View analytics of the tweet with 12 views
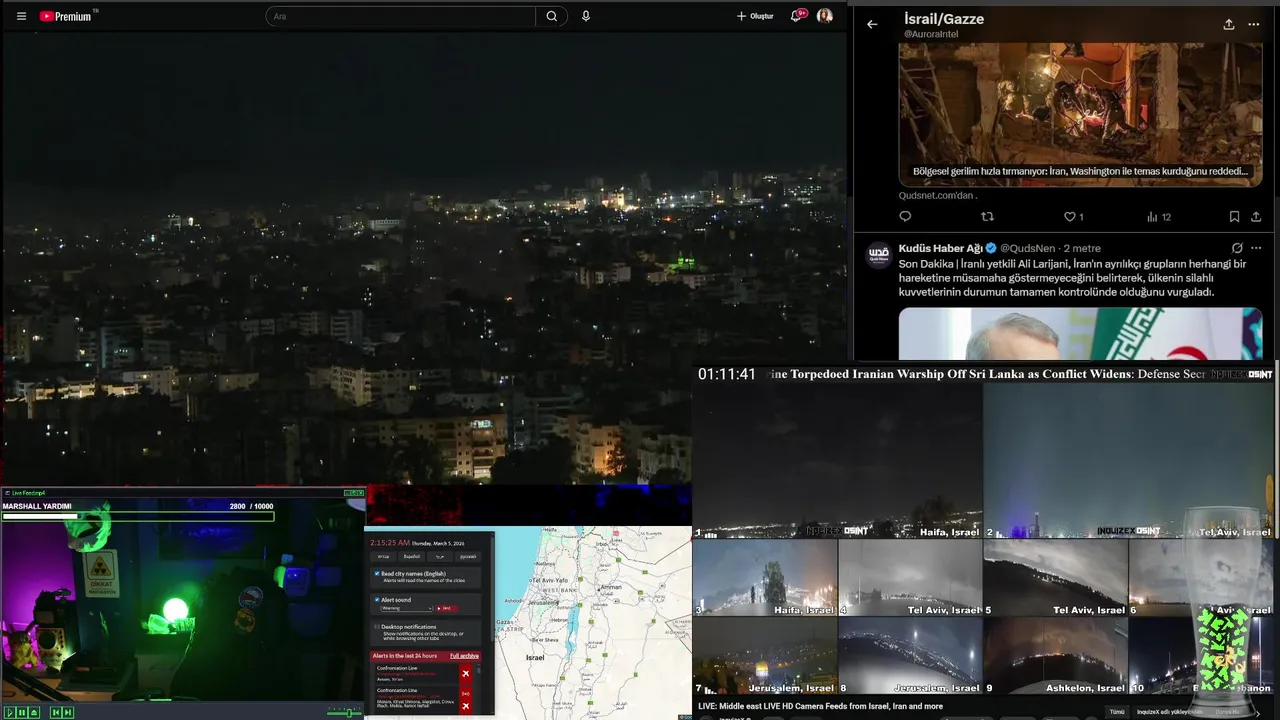Screen dimensions: 1280x720 [1158, 216]
